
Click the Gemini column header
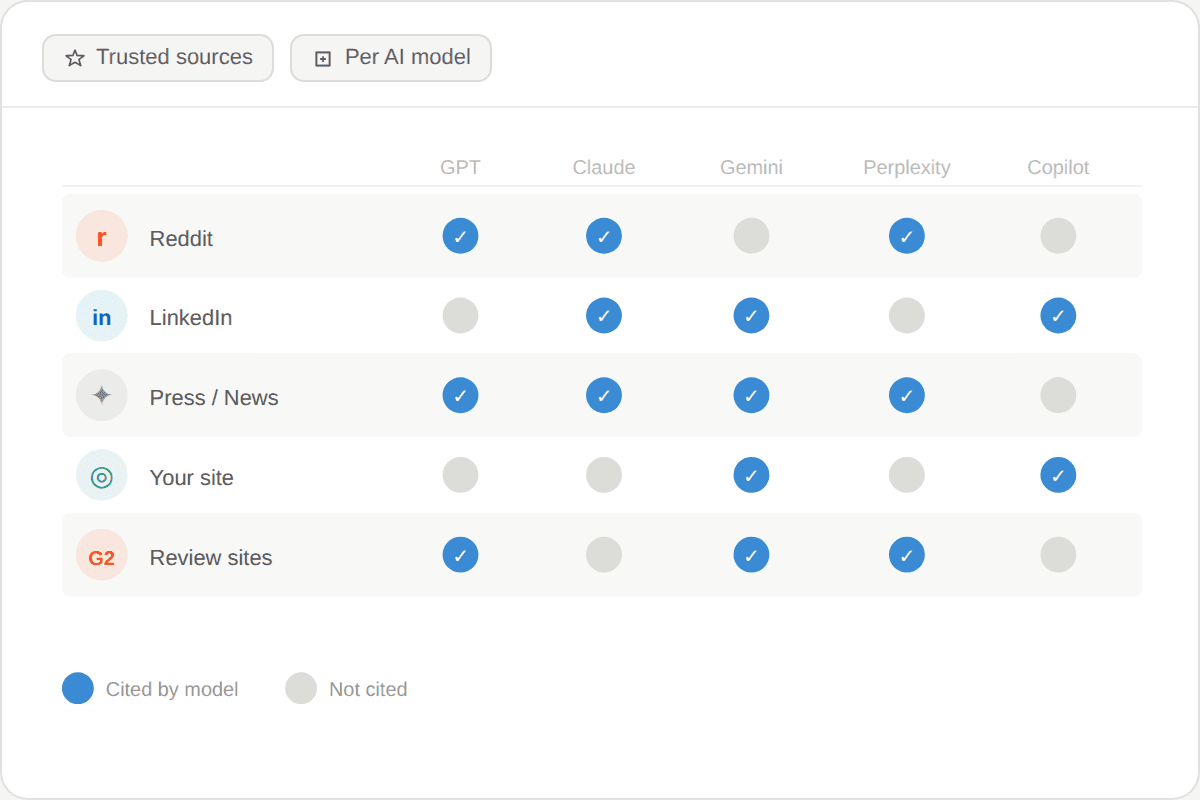752,167
